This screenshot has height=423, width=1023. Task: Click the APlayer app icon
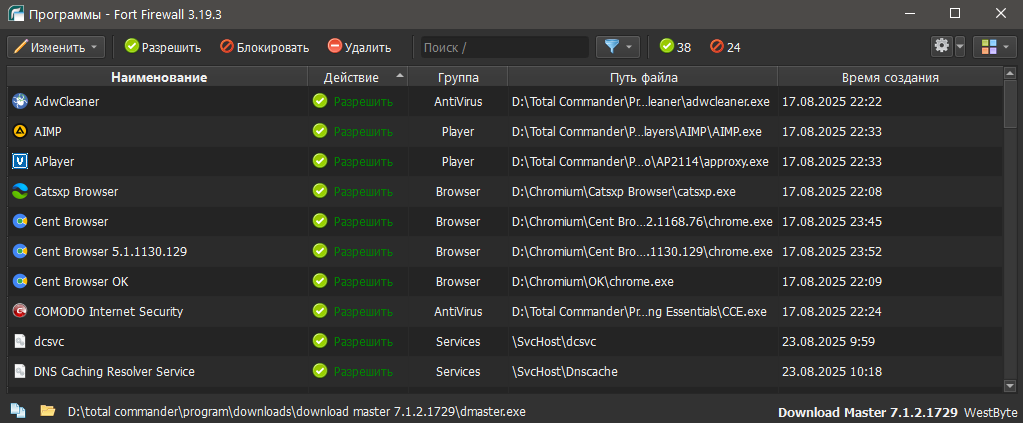20,161
